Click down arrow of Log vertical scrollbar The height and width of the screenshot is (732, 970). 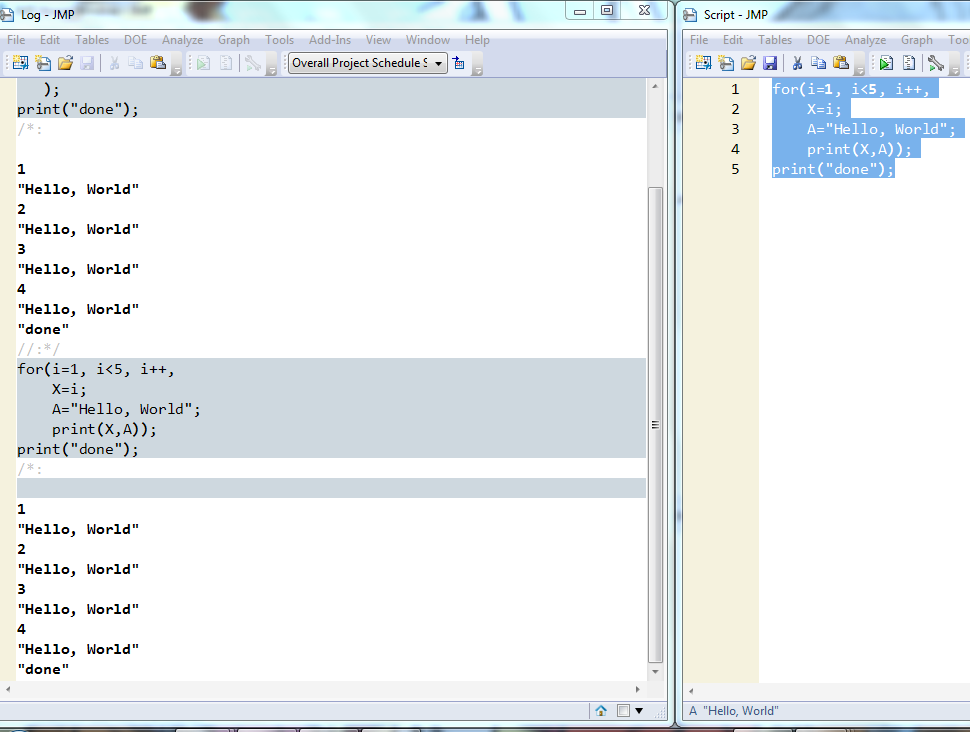[655, 671]
